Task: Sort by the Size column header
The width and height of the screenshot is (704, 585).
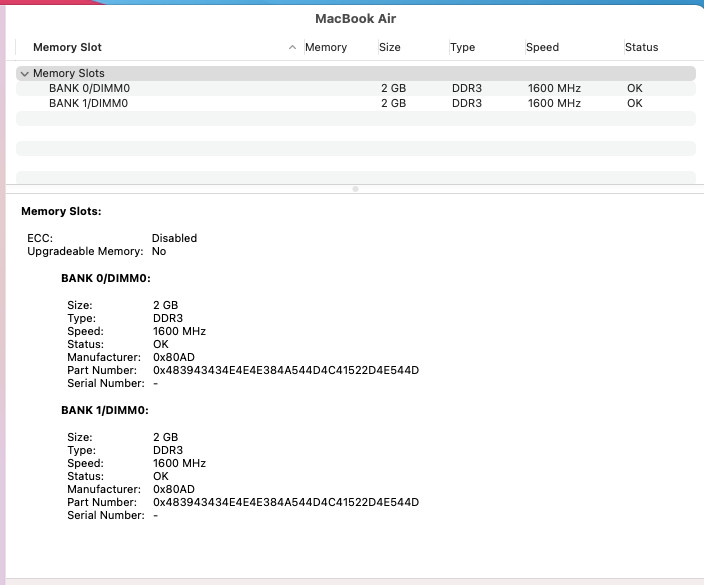Action: (390, 47)
